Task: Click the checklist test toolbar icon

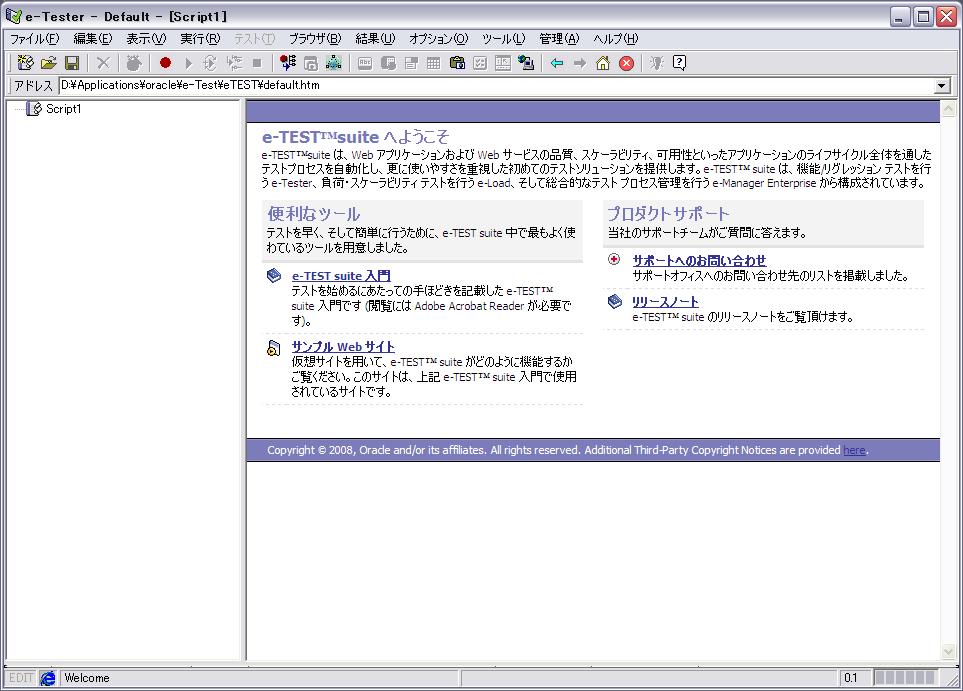Action: [x=480, y=63]
